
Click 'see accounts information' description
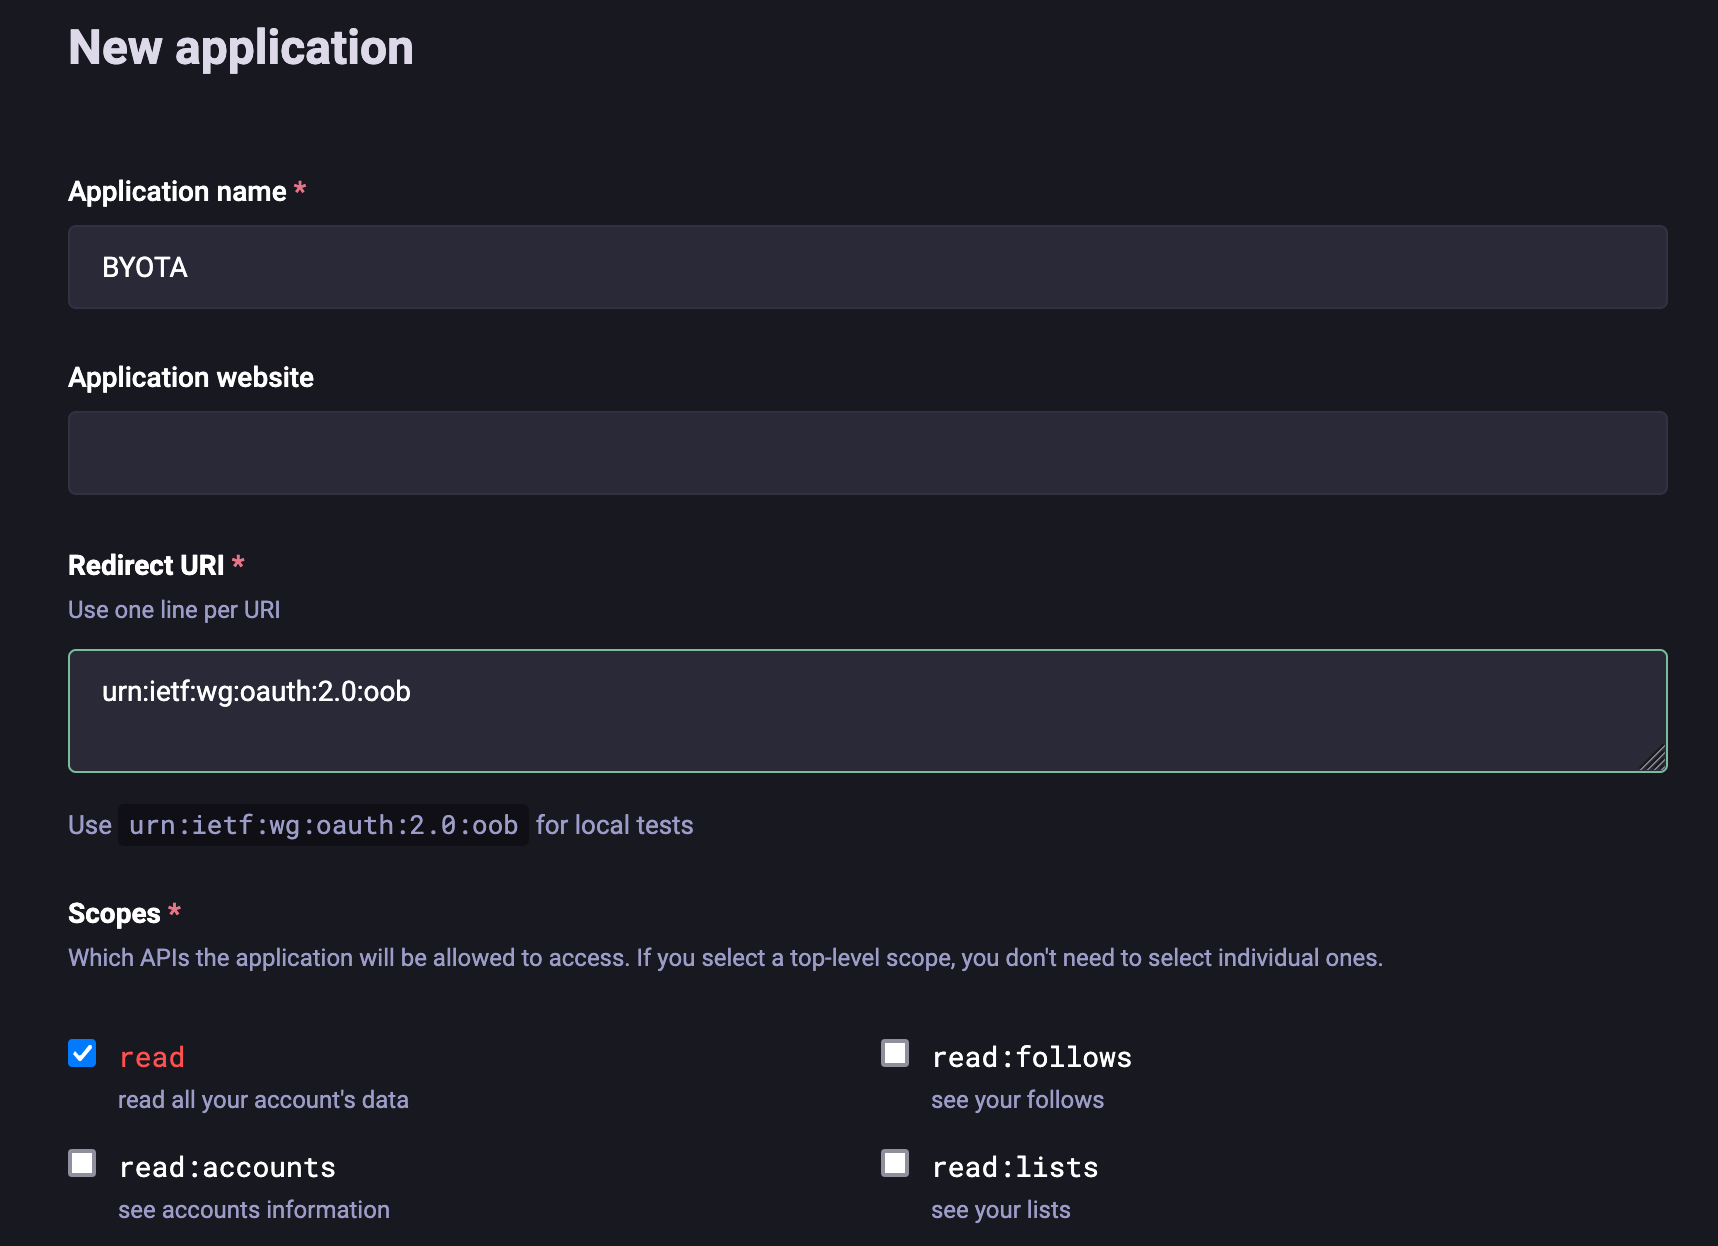pos(254,1210)
